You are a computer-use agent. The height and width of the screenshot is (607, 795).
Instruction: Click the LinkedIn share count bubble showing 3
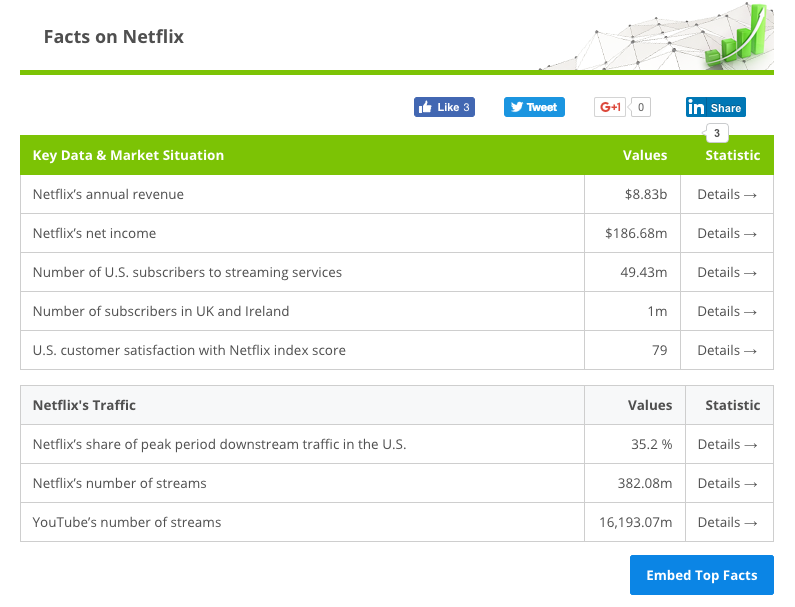pos(716,133)
